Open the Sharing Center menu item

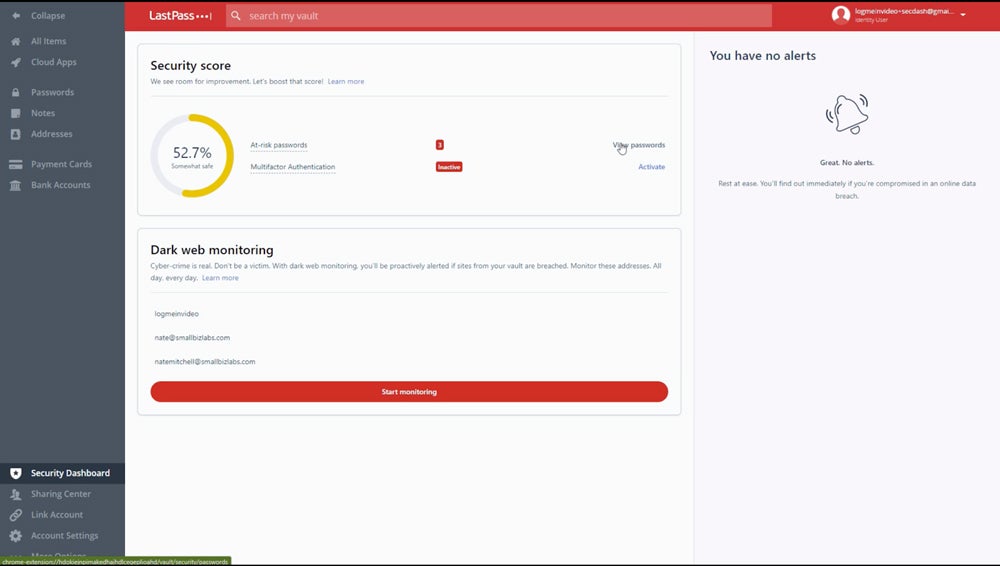60,494
